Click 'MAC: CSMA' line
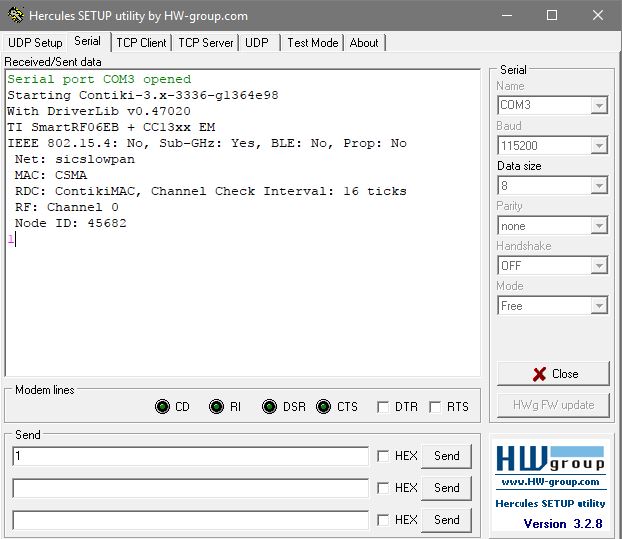 pyautogui.click(x=51, y=175)
